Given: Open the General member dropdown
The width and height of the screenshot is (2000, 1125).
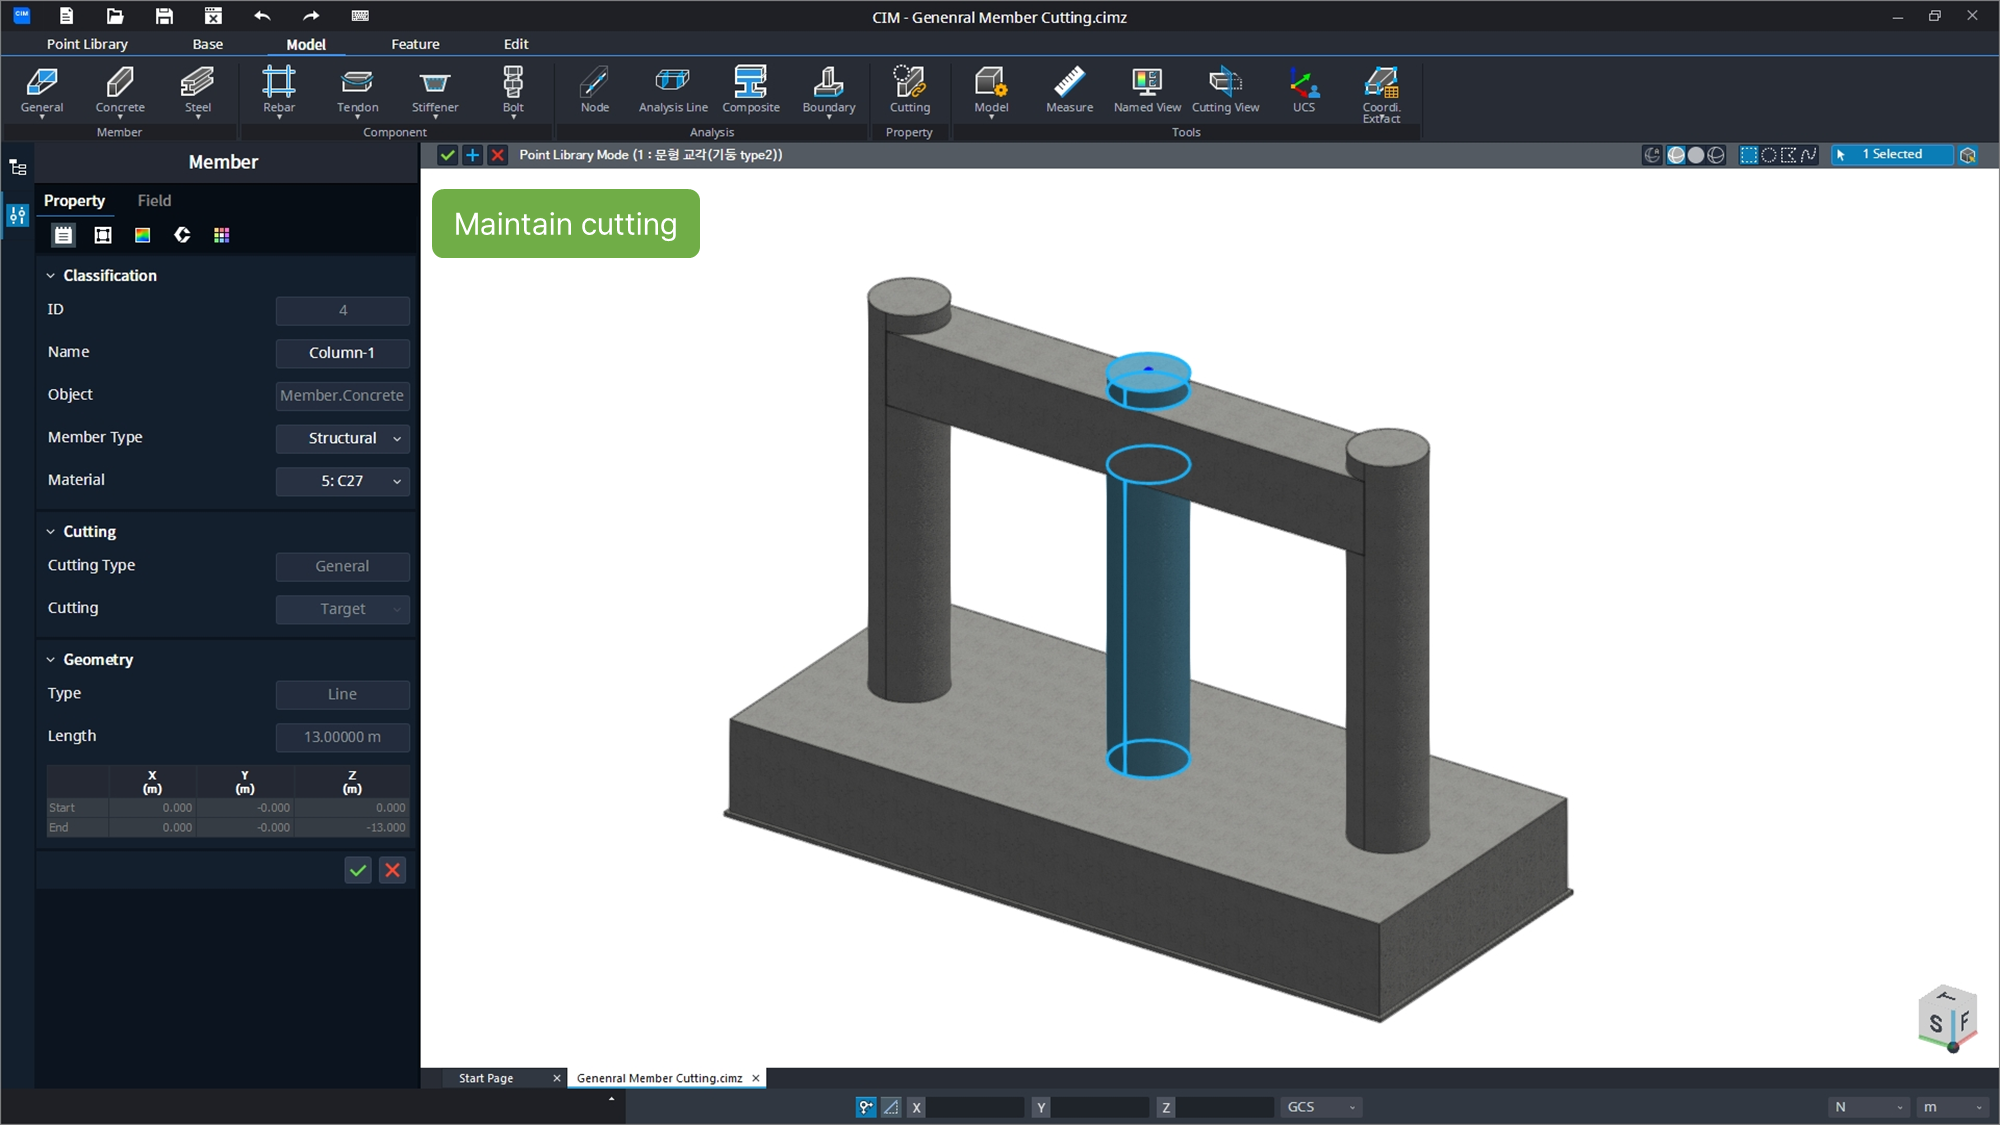Looking at the screenshot, I should pos(42,117).
